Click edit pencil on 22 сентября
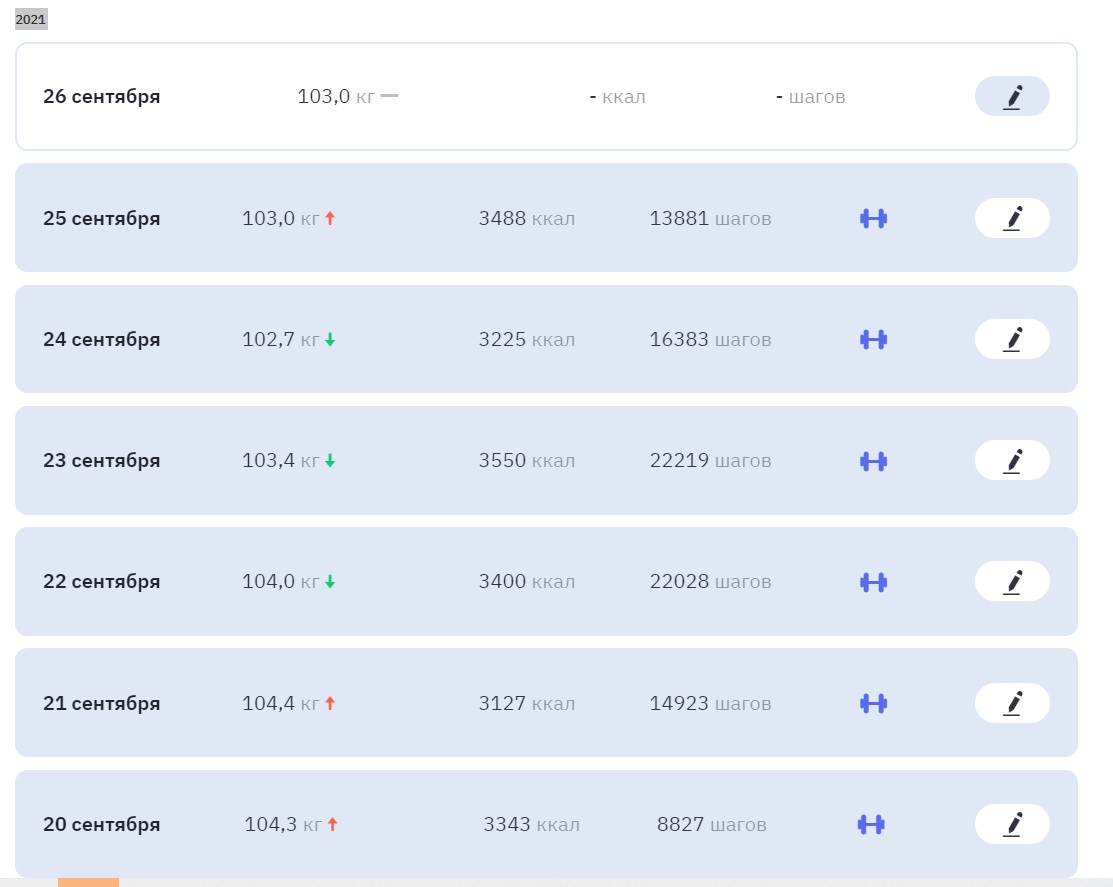 (1011, 582)
